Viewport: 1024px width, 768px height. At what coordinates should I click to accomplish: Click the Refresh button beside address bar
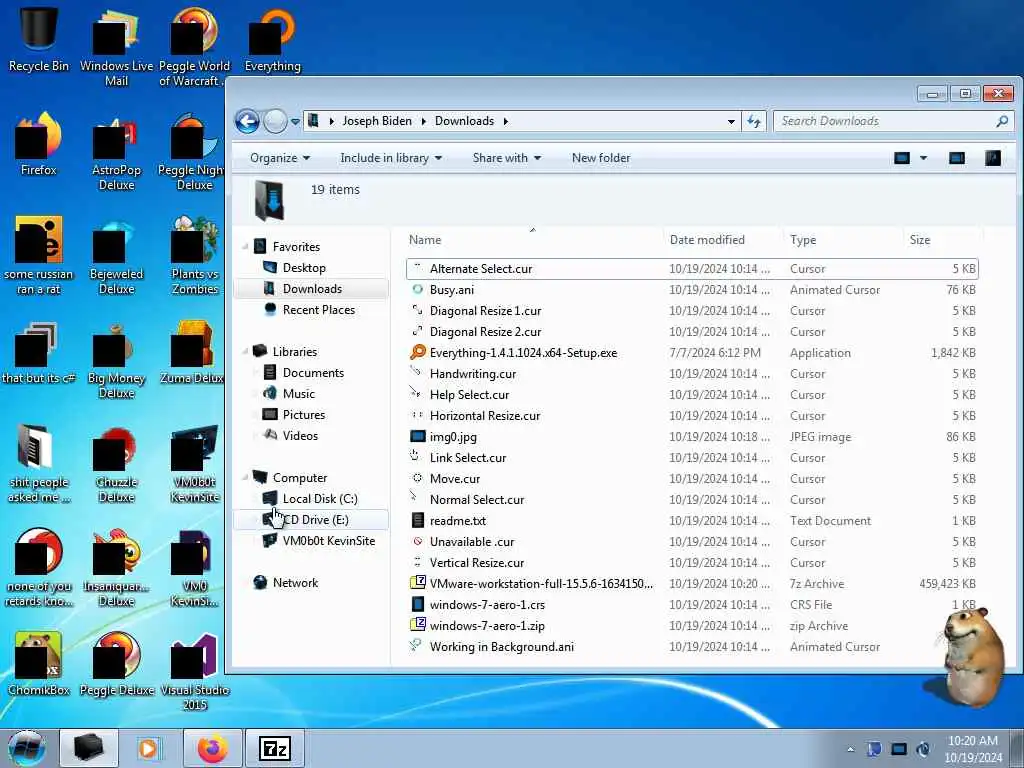pos(754,121)
